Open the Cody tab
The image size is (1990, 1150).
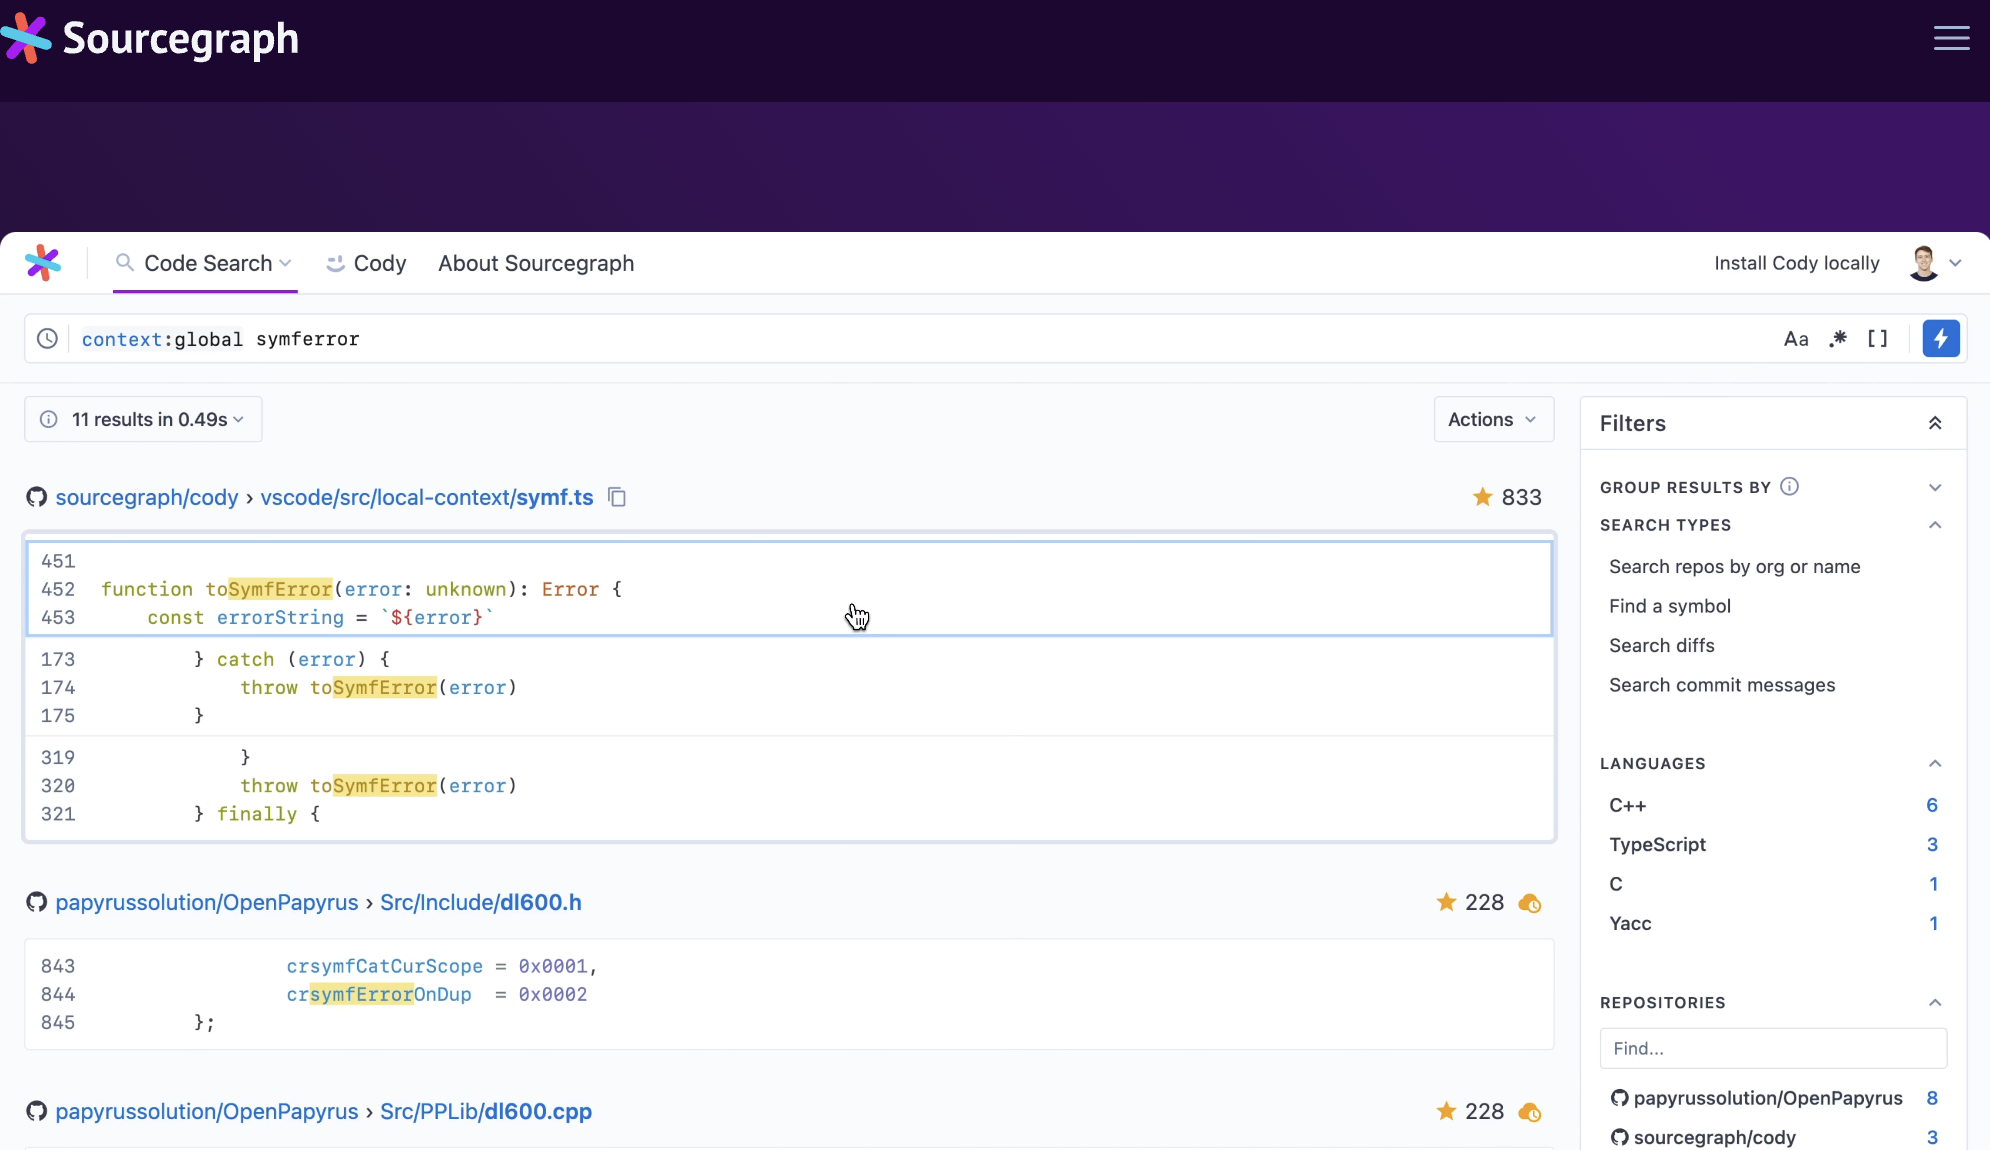pyautogui.click(x=366, y=263)
